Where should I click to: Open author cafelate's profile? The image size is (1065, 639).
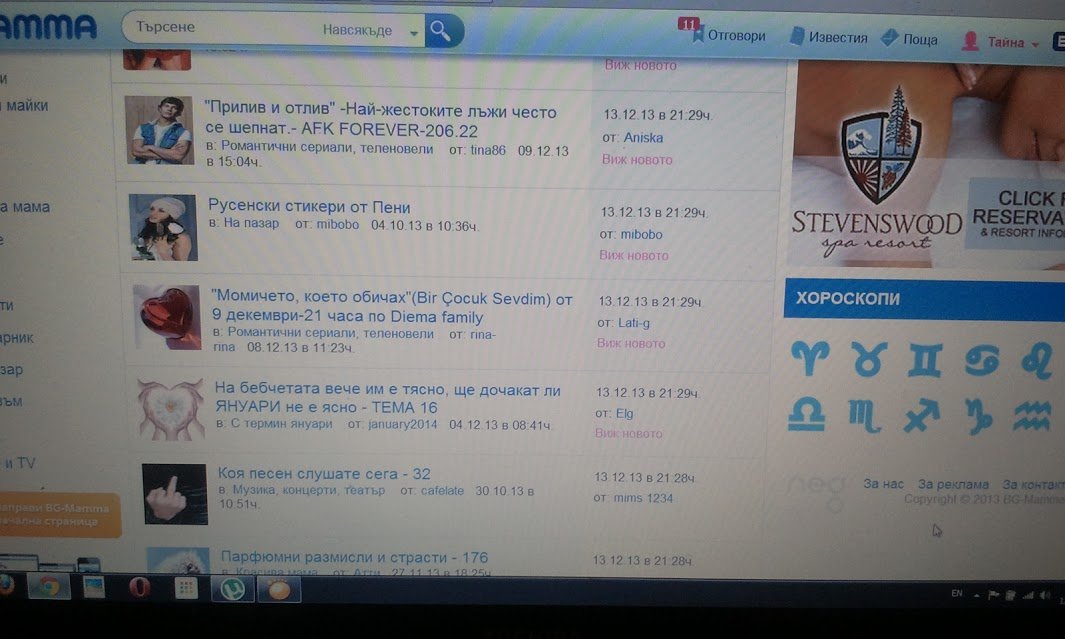442,490
